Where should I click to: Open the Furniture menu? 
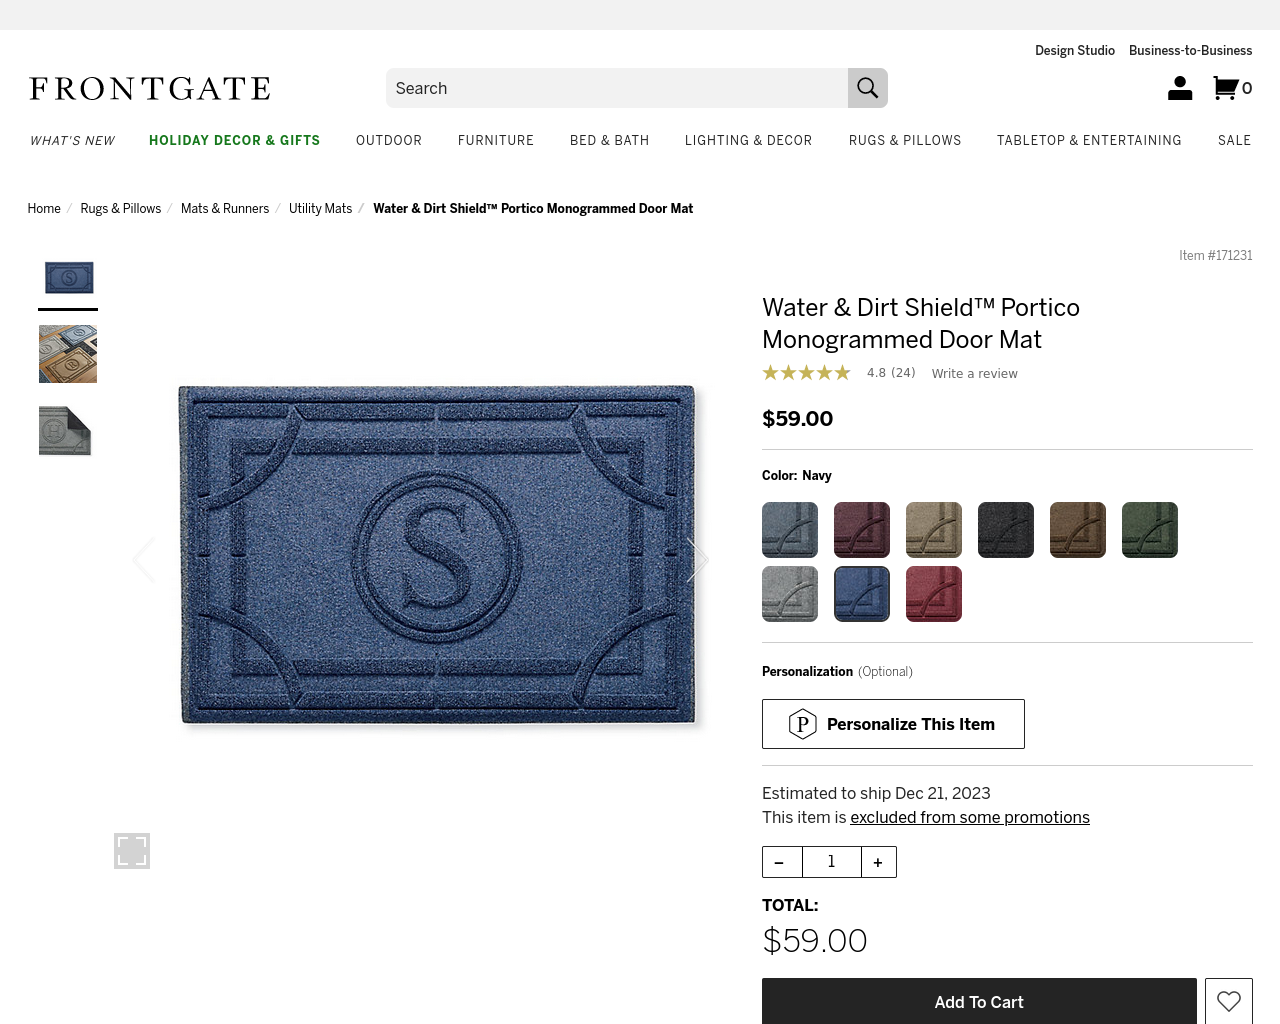pos(496,141)
